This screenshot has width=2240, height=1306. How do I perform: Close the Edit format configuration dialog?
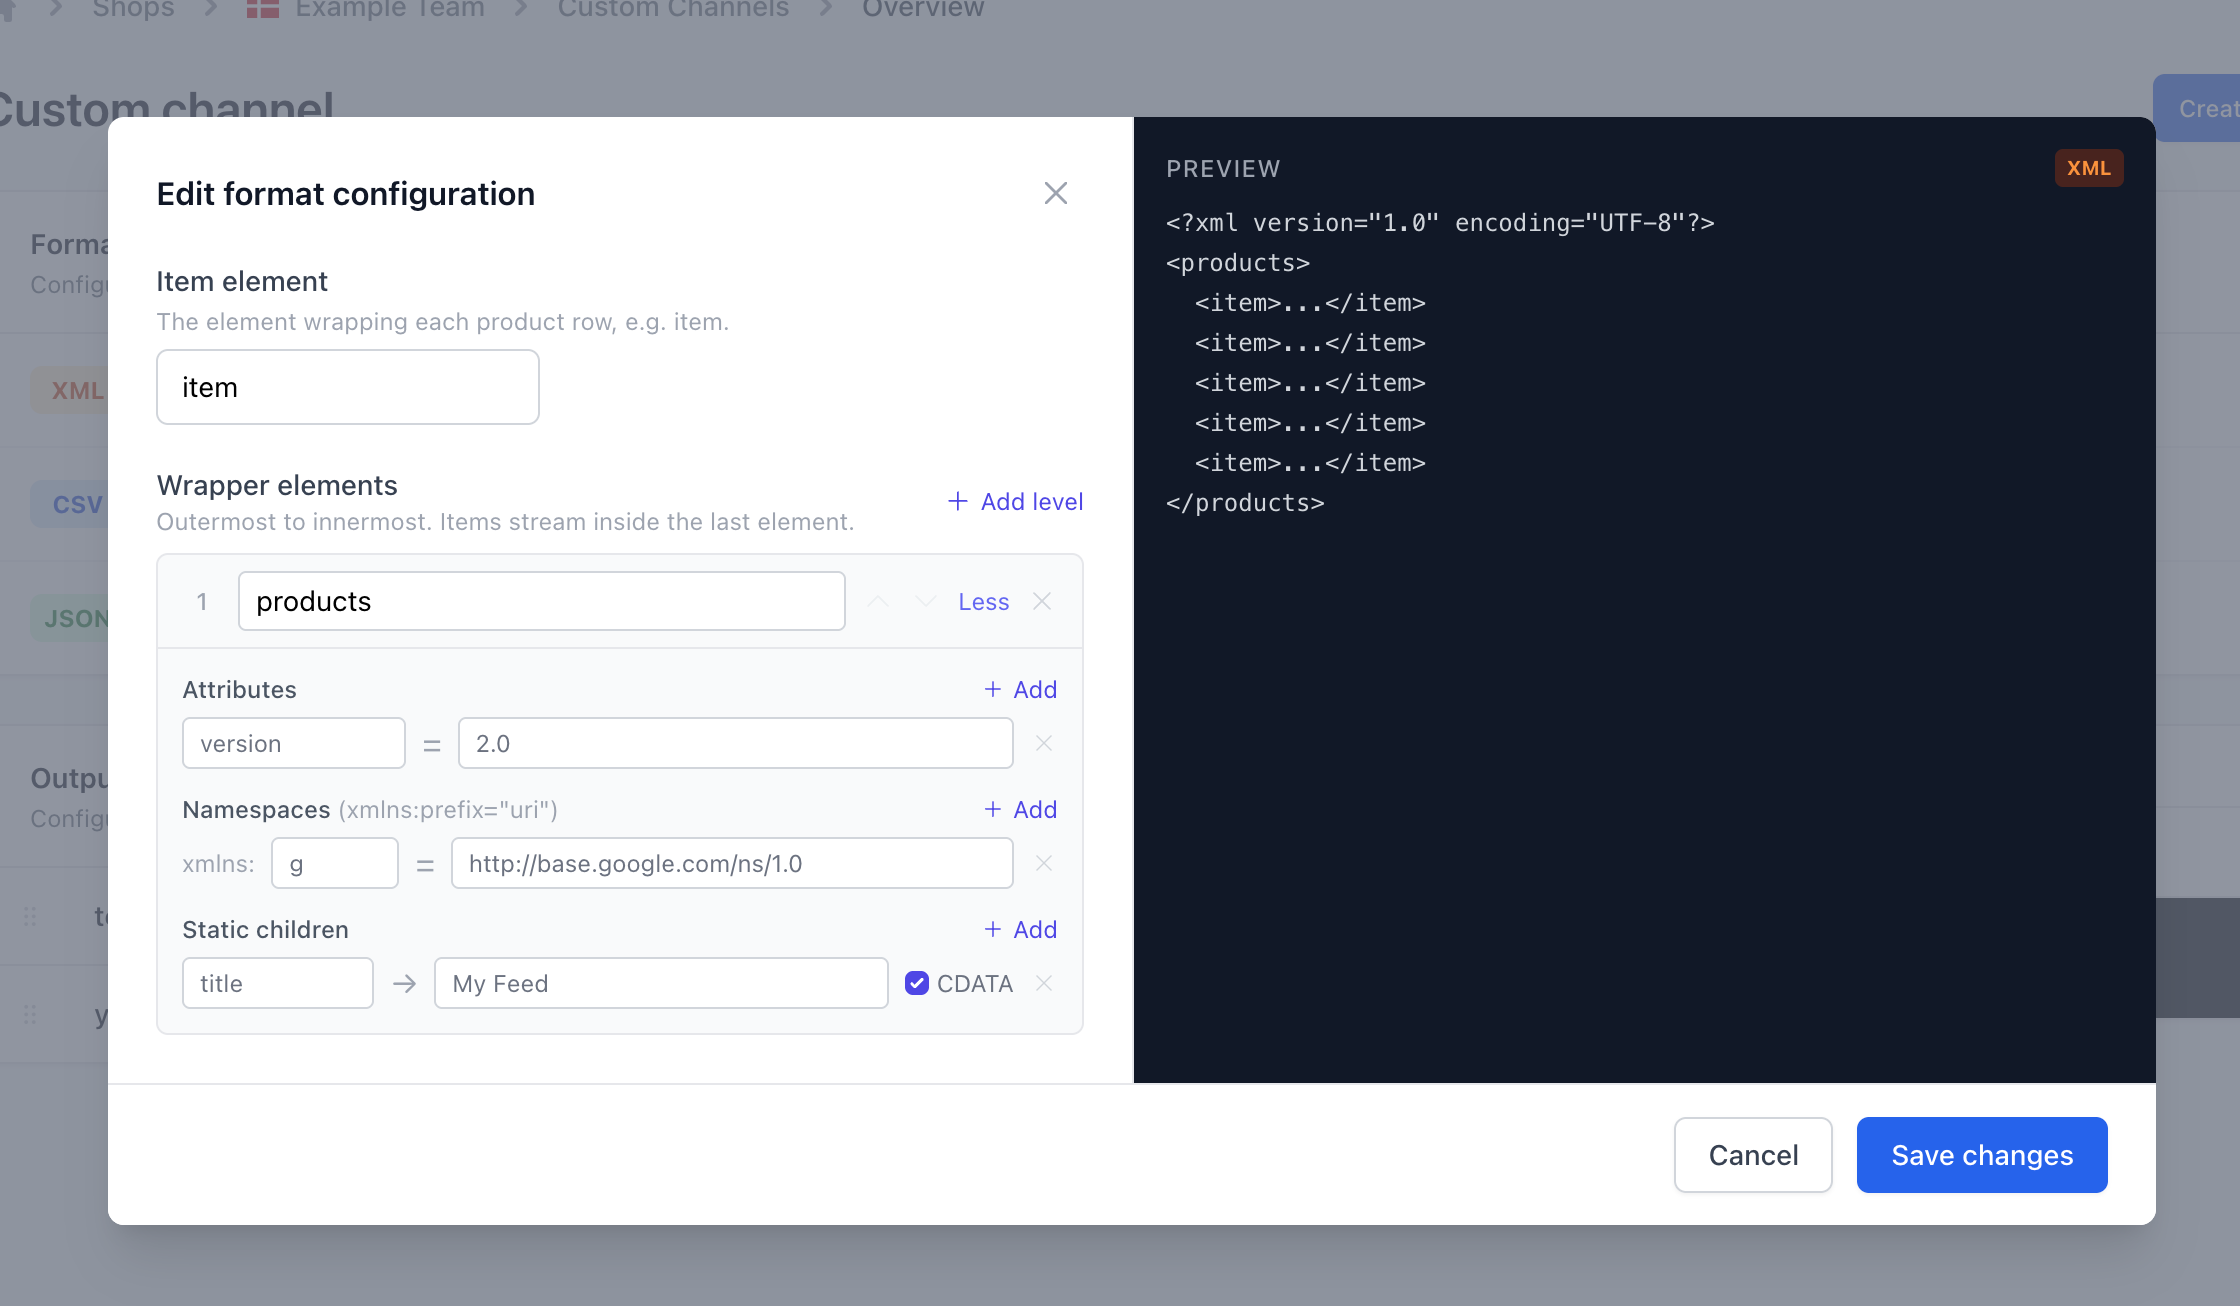1055,192
